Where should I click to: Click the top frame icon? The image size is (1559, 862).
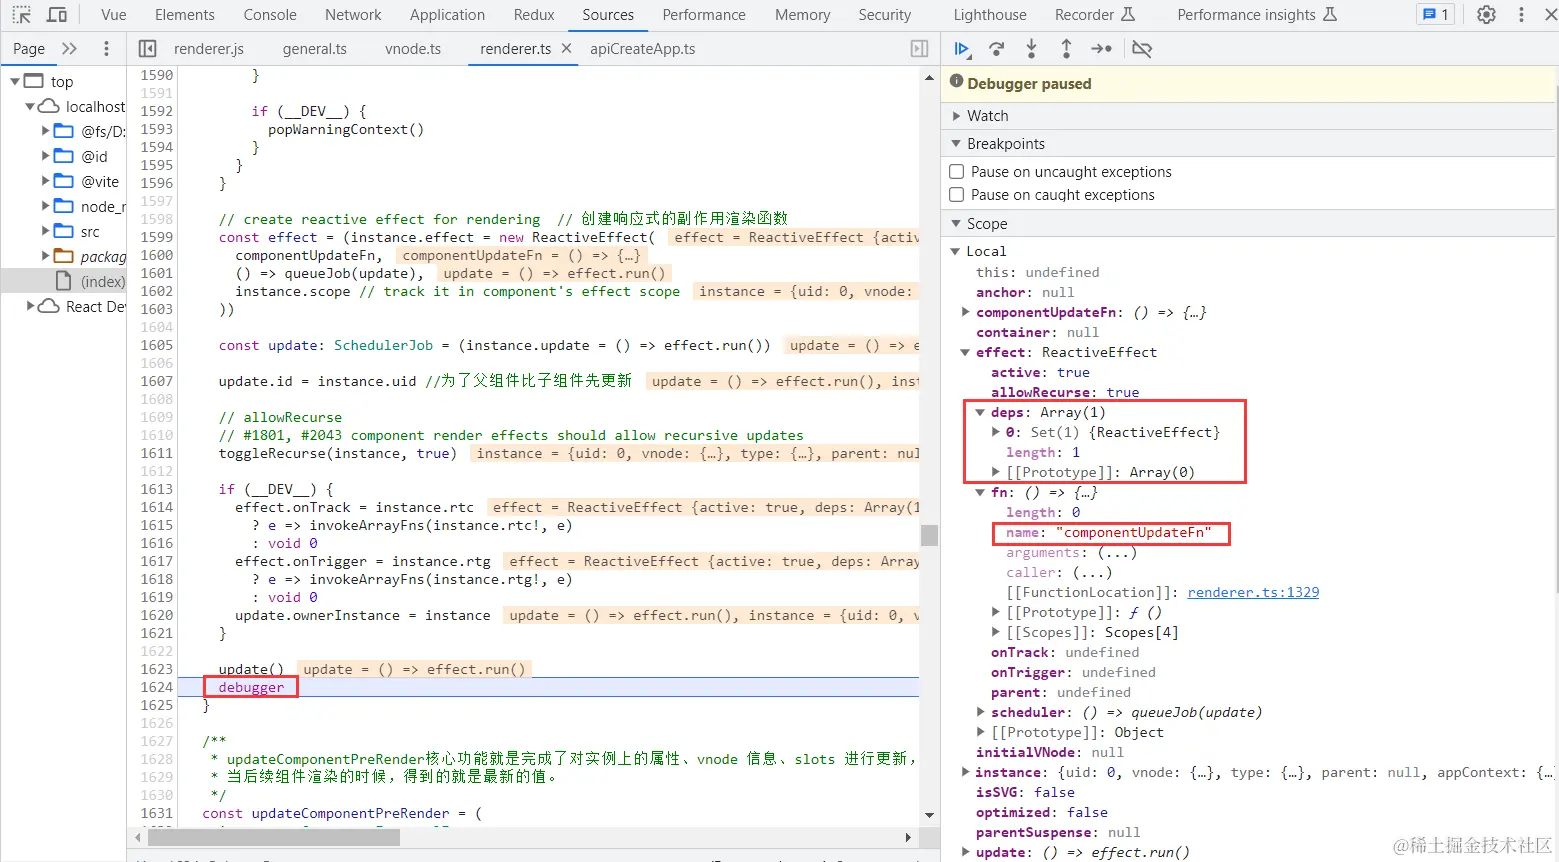pyautogui.click(x=34, y=81)
